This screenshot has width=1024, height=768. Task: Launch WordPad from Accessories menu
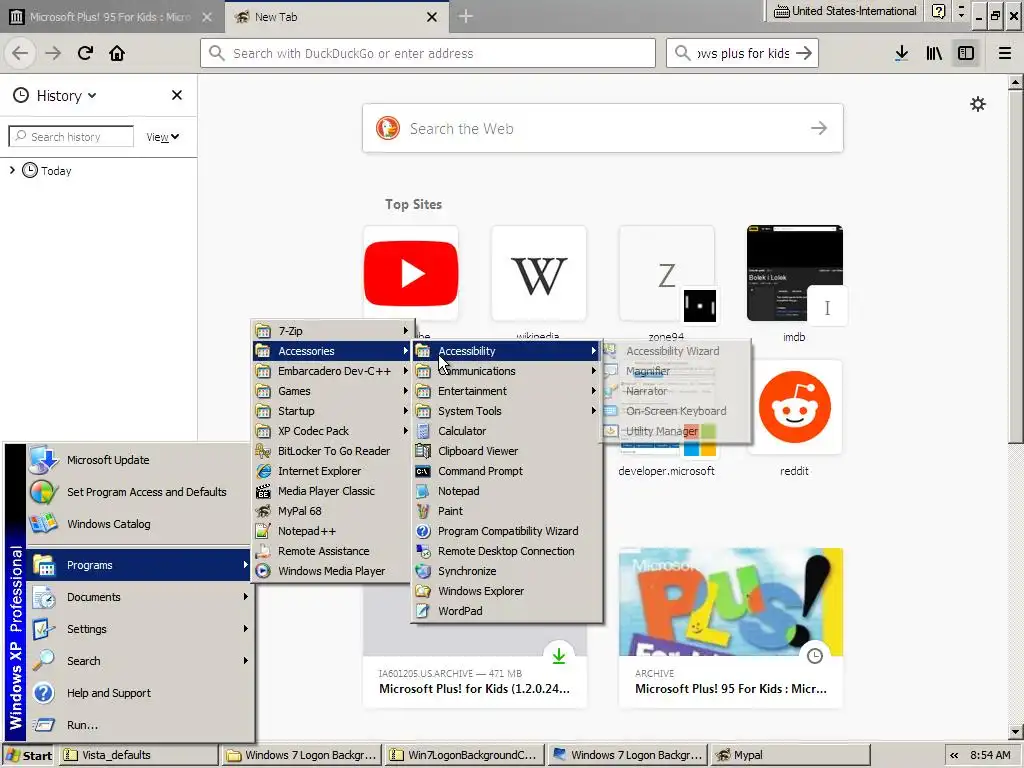506,611
